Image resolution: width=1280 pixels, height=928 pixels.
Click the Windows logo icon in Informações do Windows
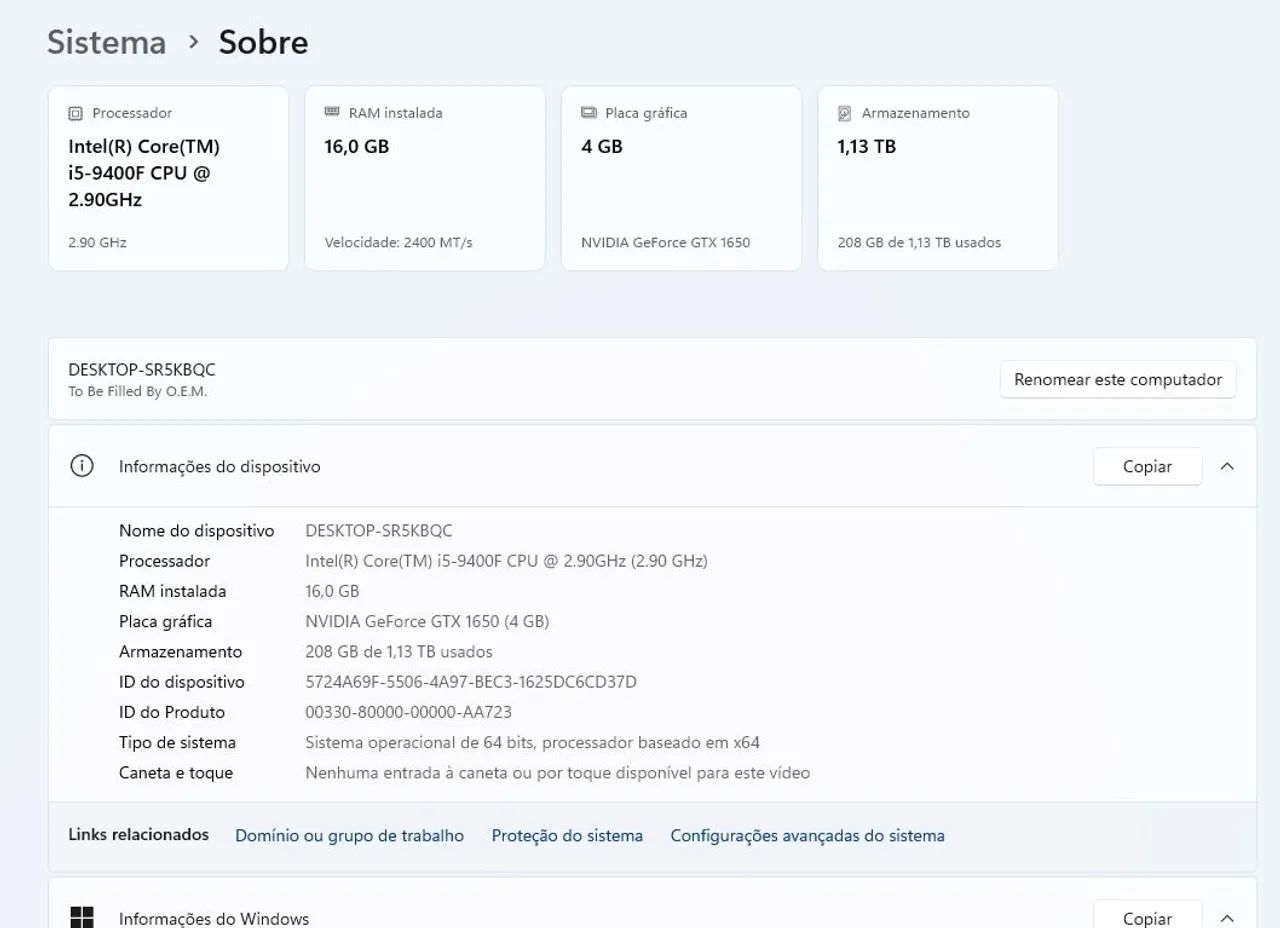point(82,918)
